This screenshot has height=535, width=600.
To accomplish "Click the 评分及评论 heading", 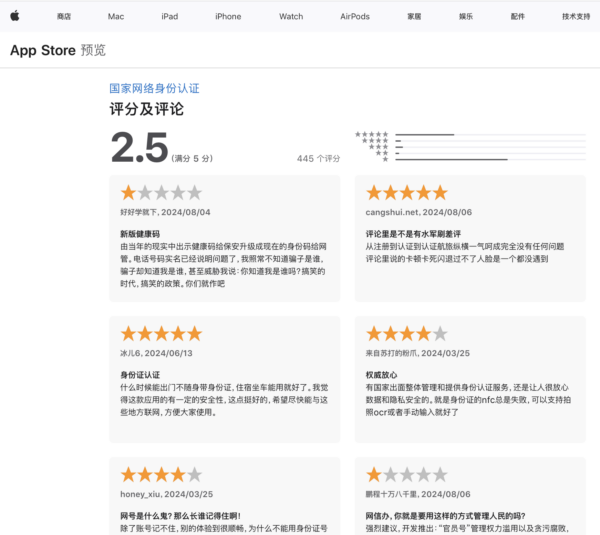I will (x=147, y=109).
